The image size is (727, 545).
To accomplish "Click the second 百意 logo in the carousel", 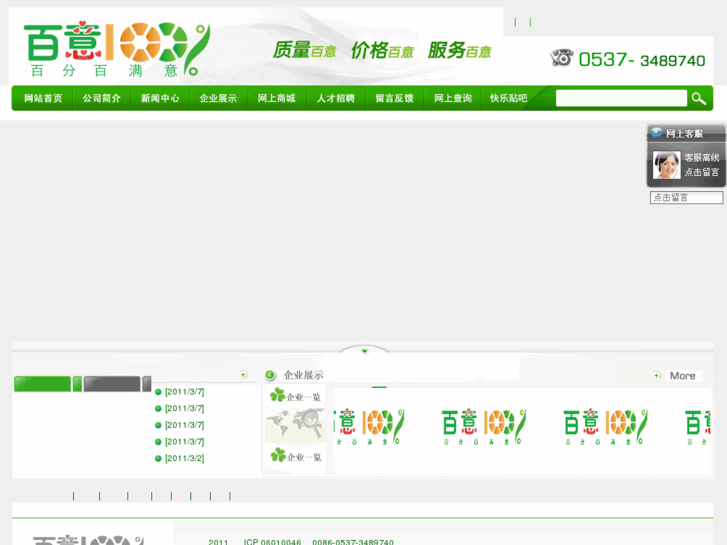I will pos(483,427).
